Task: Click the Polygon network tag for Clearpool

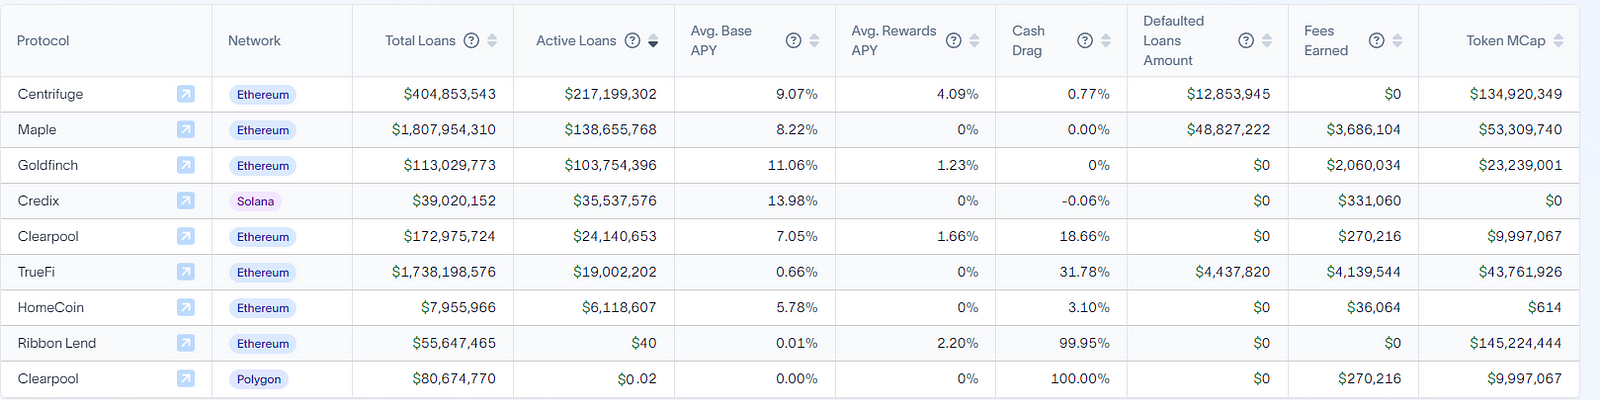Action: click(259, 379)
